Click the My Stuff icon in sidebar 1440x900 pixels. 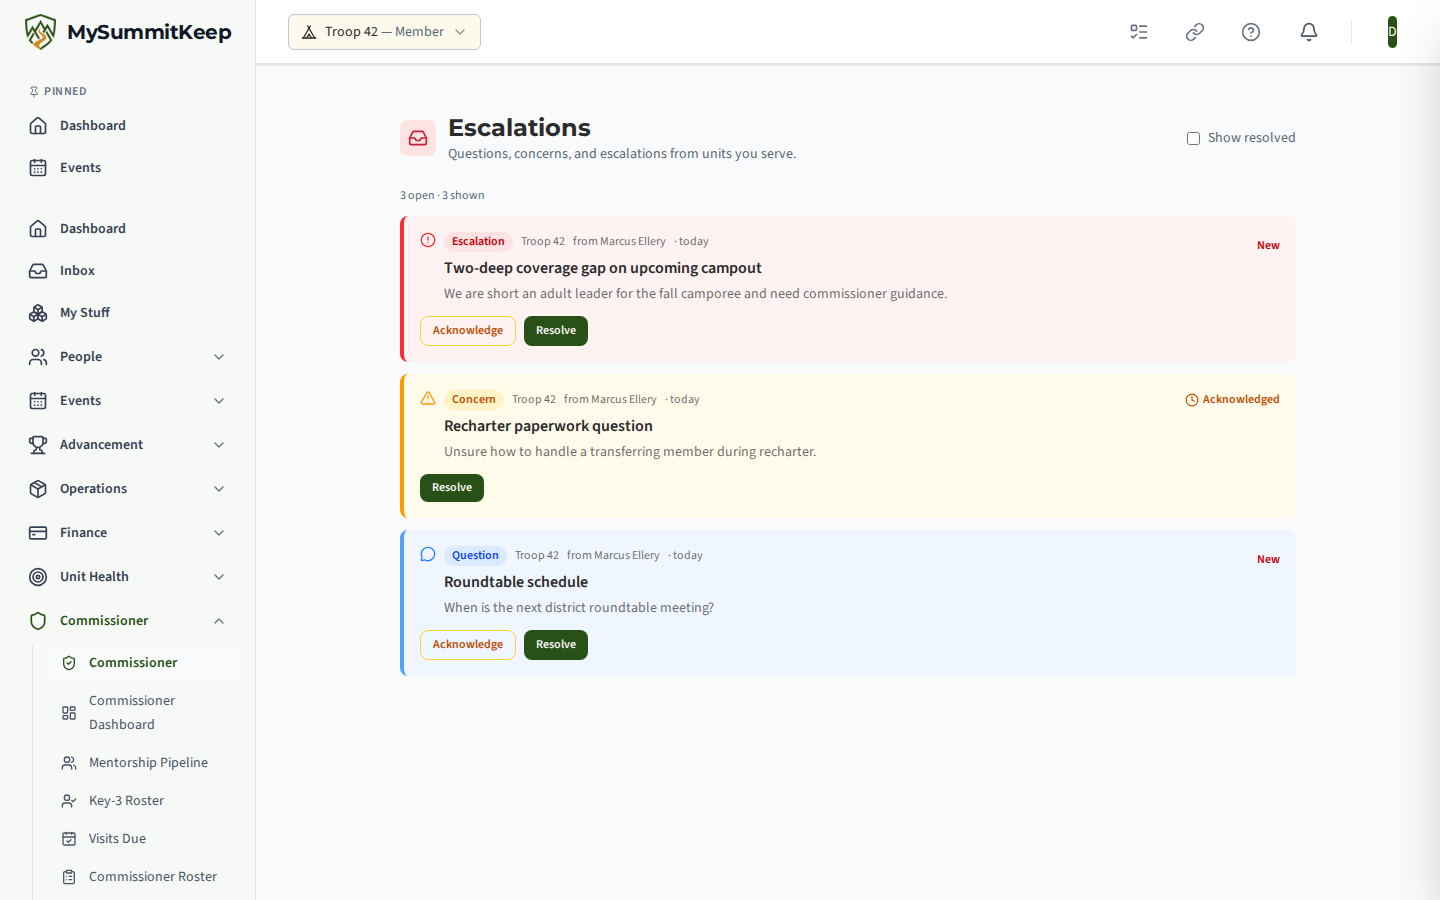click(x=38, y=313)
